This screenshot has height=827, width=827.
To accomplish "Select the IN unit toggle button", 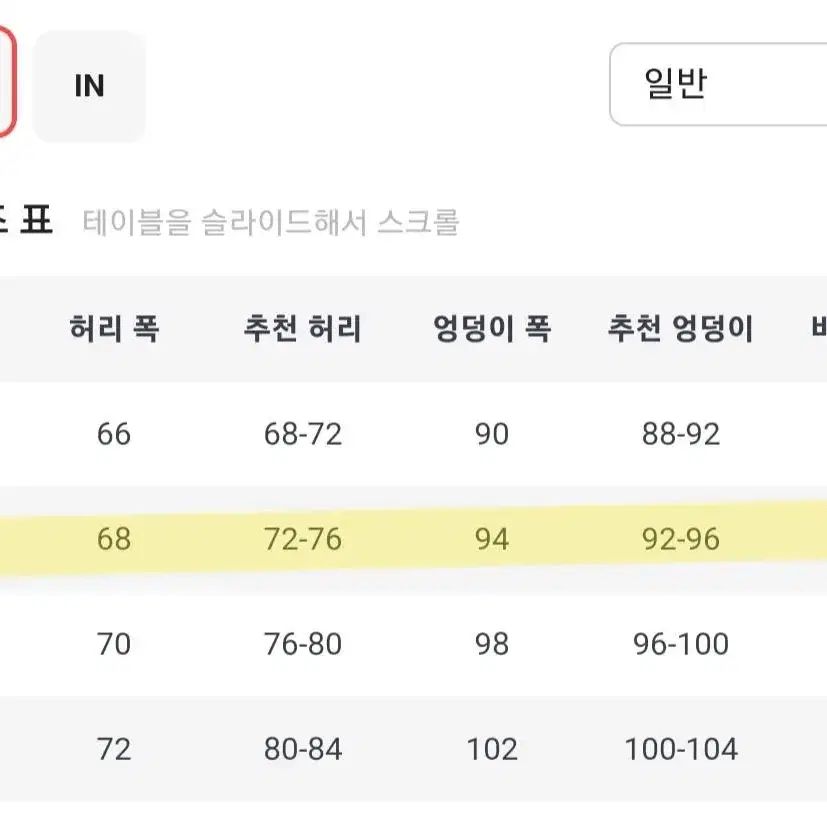I will click(89, 86).
